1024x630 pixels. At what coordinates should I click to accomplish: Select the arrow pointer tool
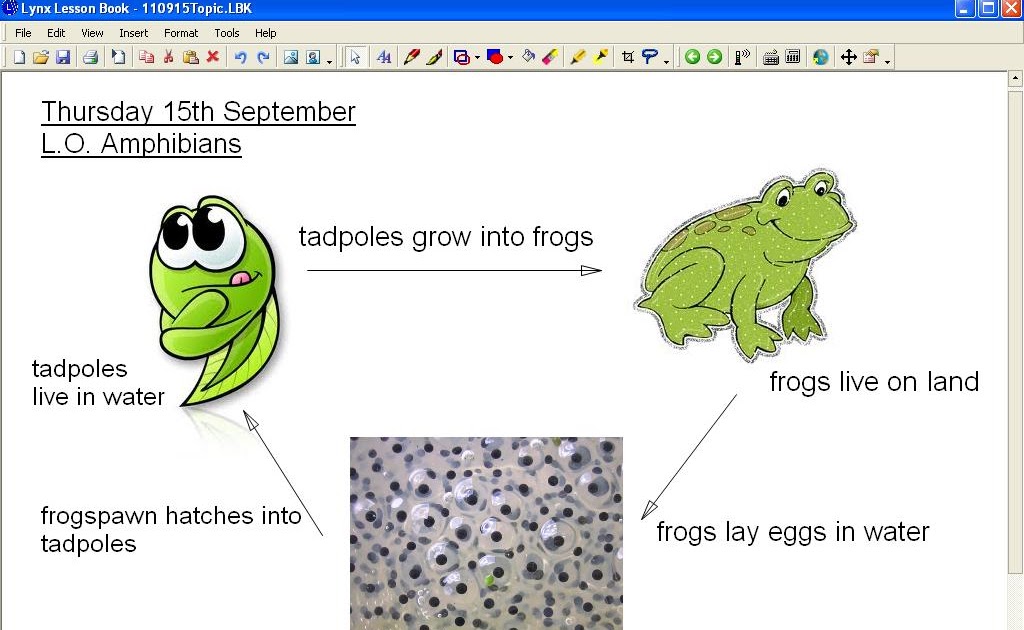(x=355, y=57)
